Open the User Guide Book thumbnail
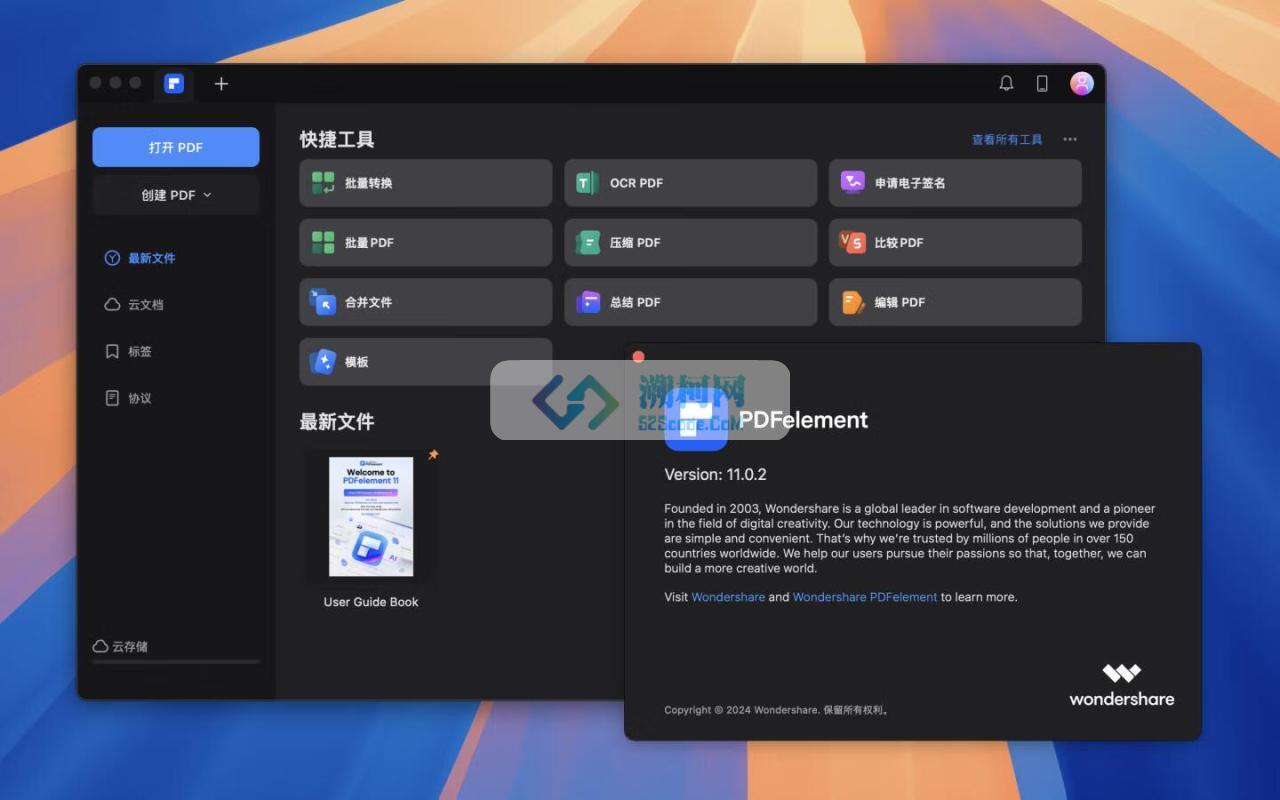The height and width of the screenshot is (800, 1280). [x=371, y=517]
